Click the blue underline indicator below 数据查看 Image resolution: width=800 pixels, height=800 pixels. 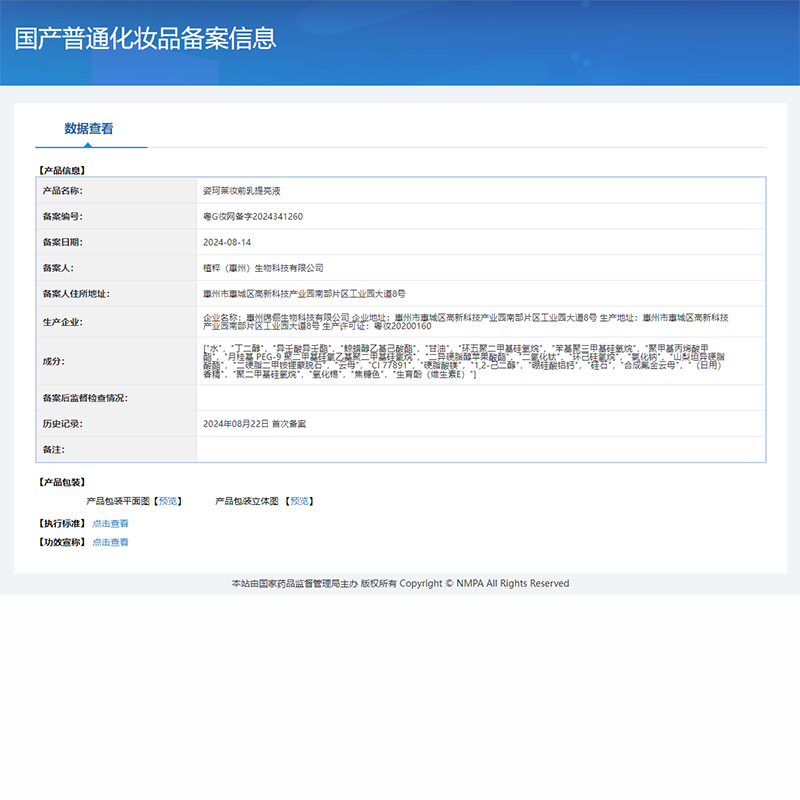point(90,146)
